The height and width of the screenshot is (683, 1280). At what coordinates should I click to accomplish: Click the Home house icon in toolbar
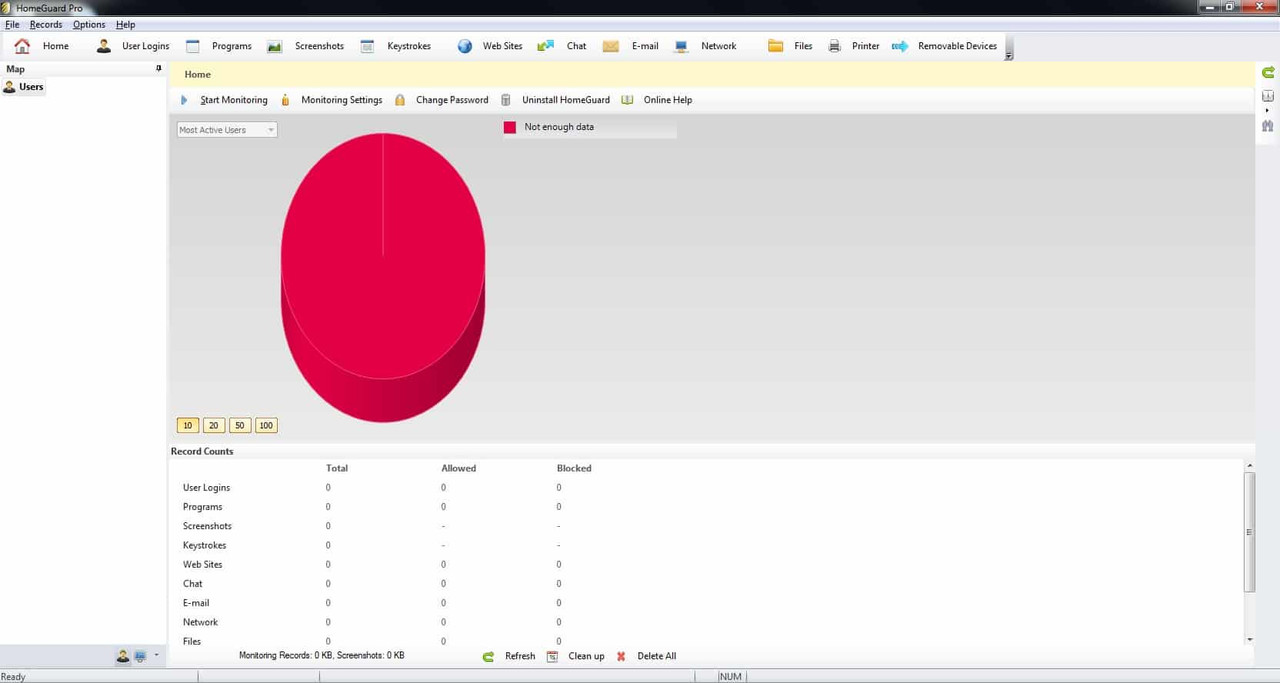tap(22, 46)
